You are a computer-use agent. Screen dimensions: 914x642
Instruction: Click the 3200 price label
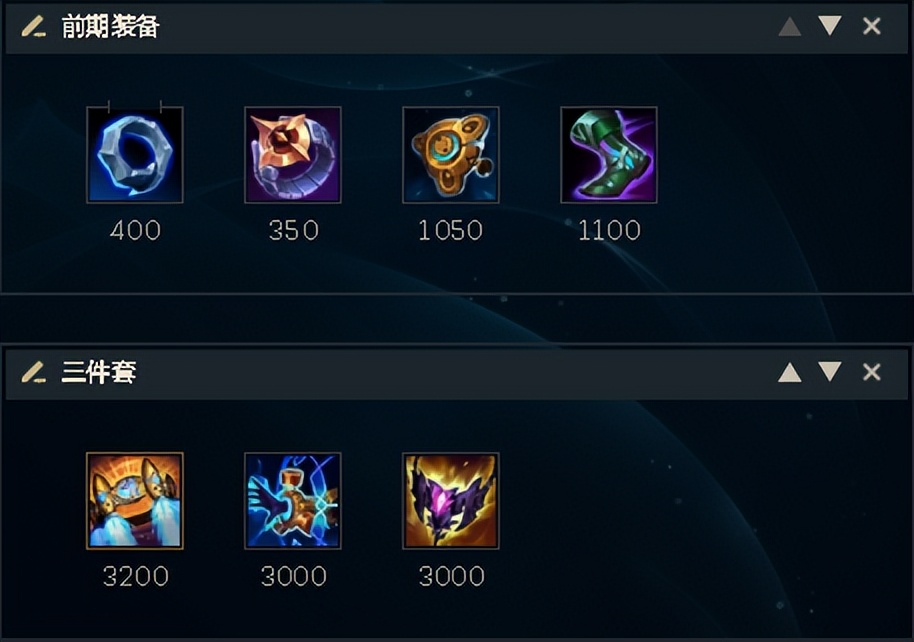tap(135, 576)
